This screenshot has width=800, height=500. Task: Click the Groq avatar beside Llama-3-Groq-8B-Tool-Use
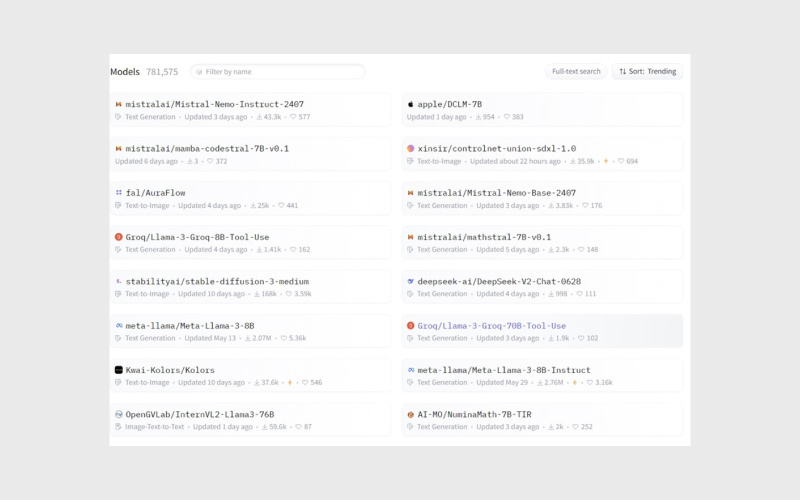click(x=118, y=237)
